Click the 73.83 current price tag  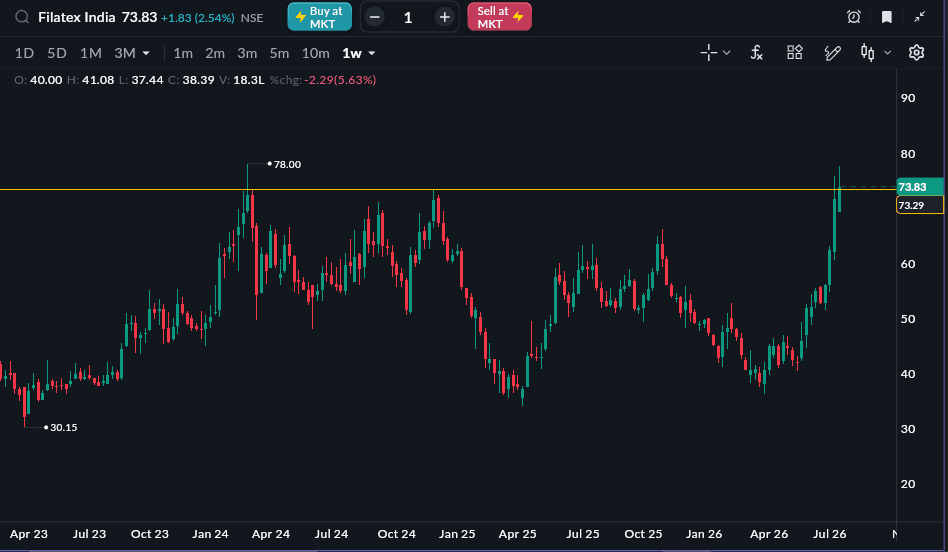coord(919,187)
